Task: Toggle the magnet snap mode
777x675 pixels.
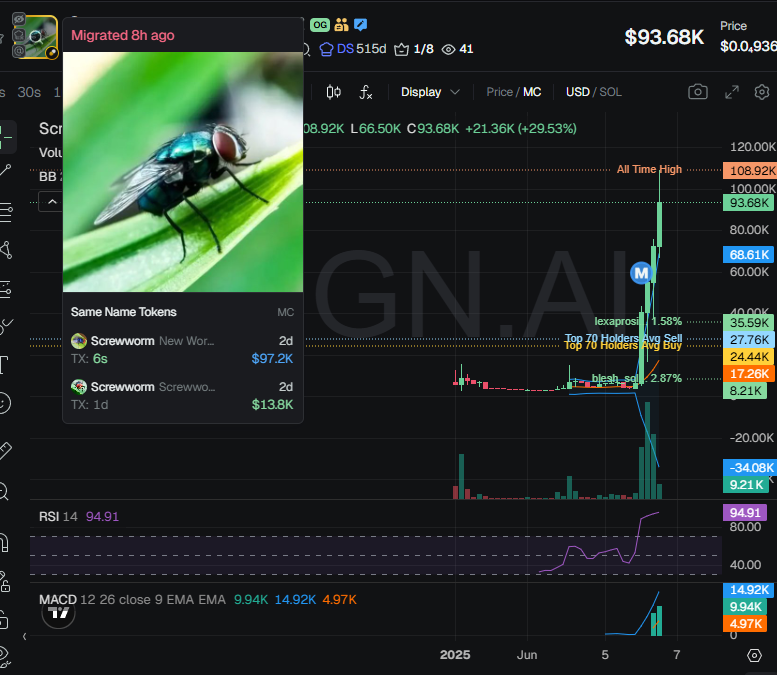Action: (4, 542)
